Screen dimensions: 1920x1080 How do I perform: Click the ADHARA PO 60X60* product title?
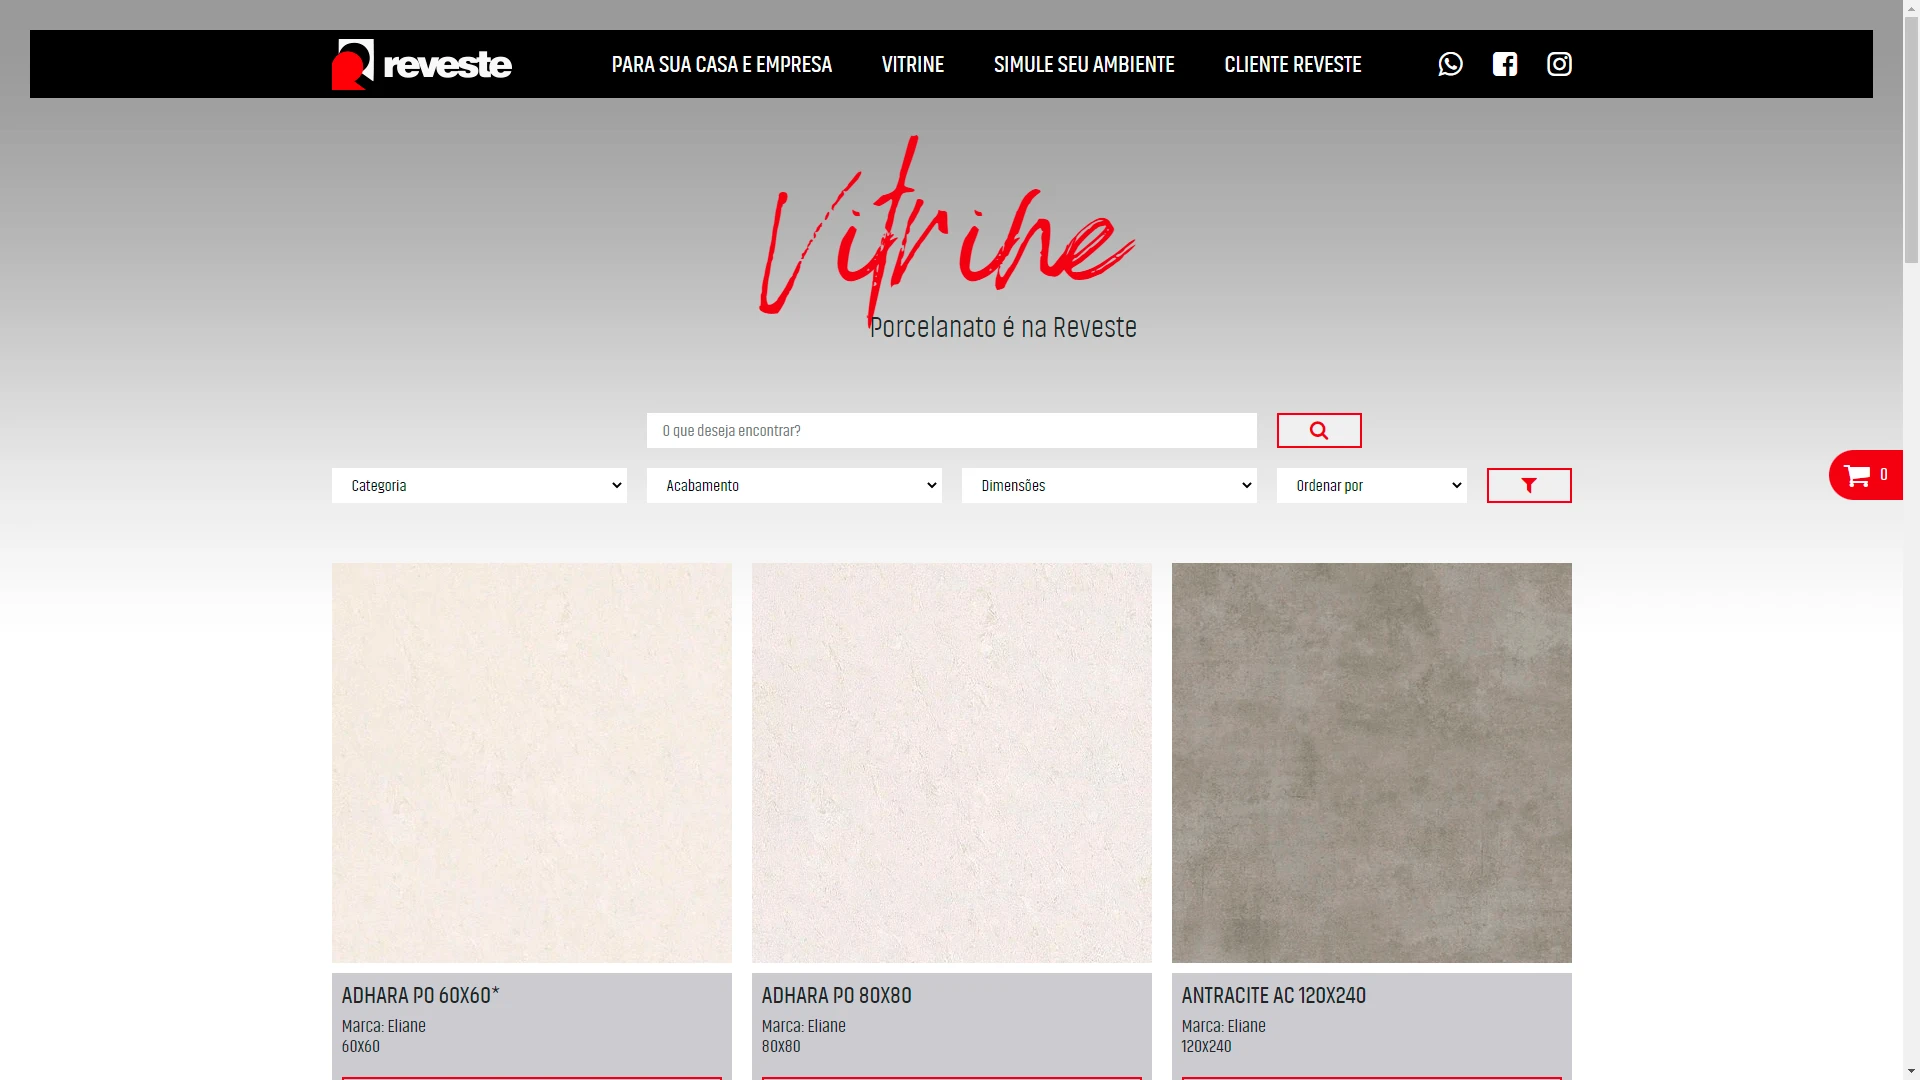420,995
